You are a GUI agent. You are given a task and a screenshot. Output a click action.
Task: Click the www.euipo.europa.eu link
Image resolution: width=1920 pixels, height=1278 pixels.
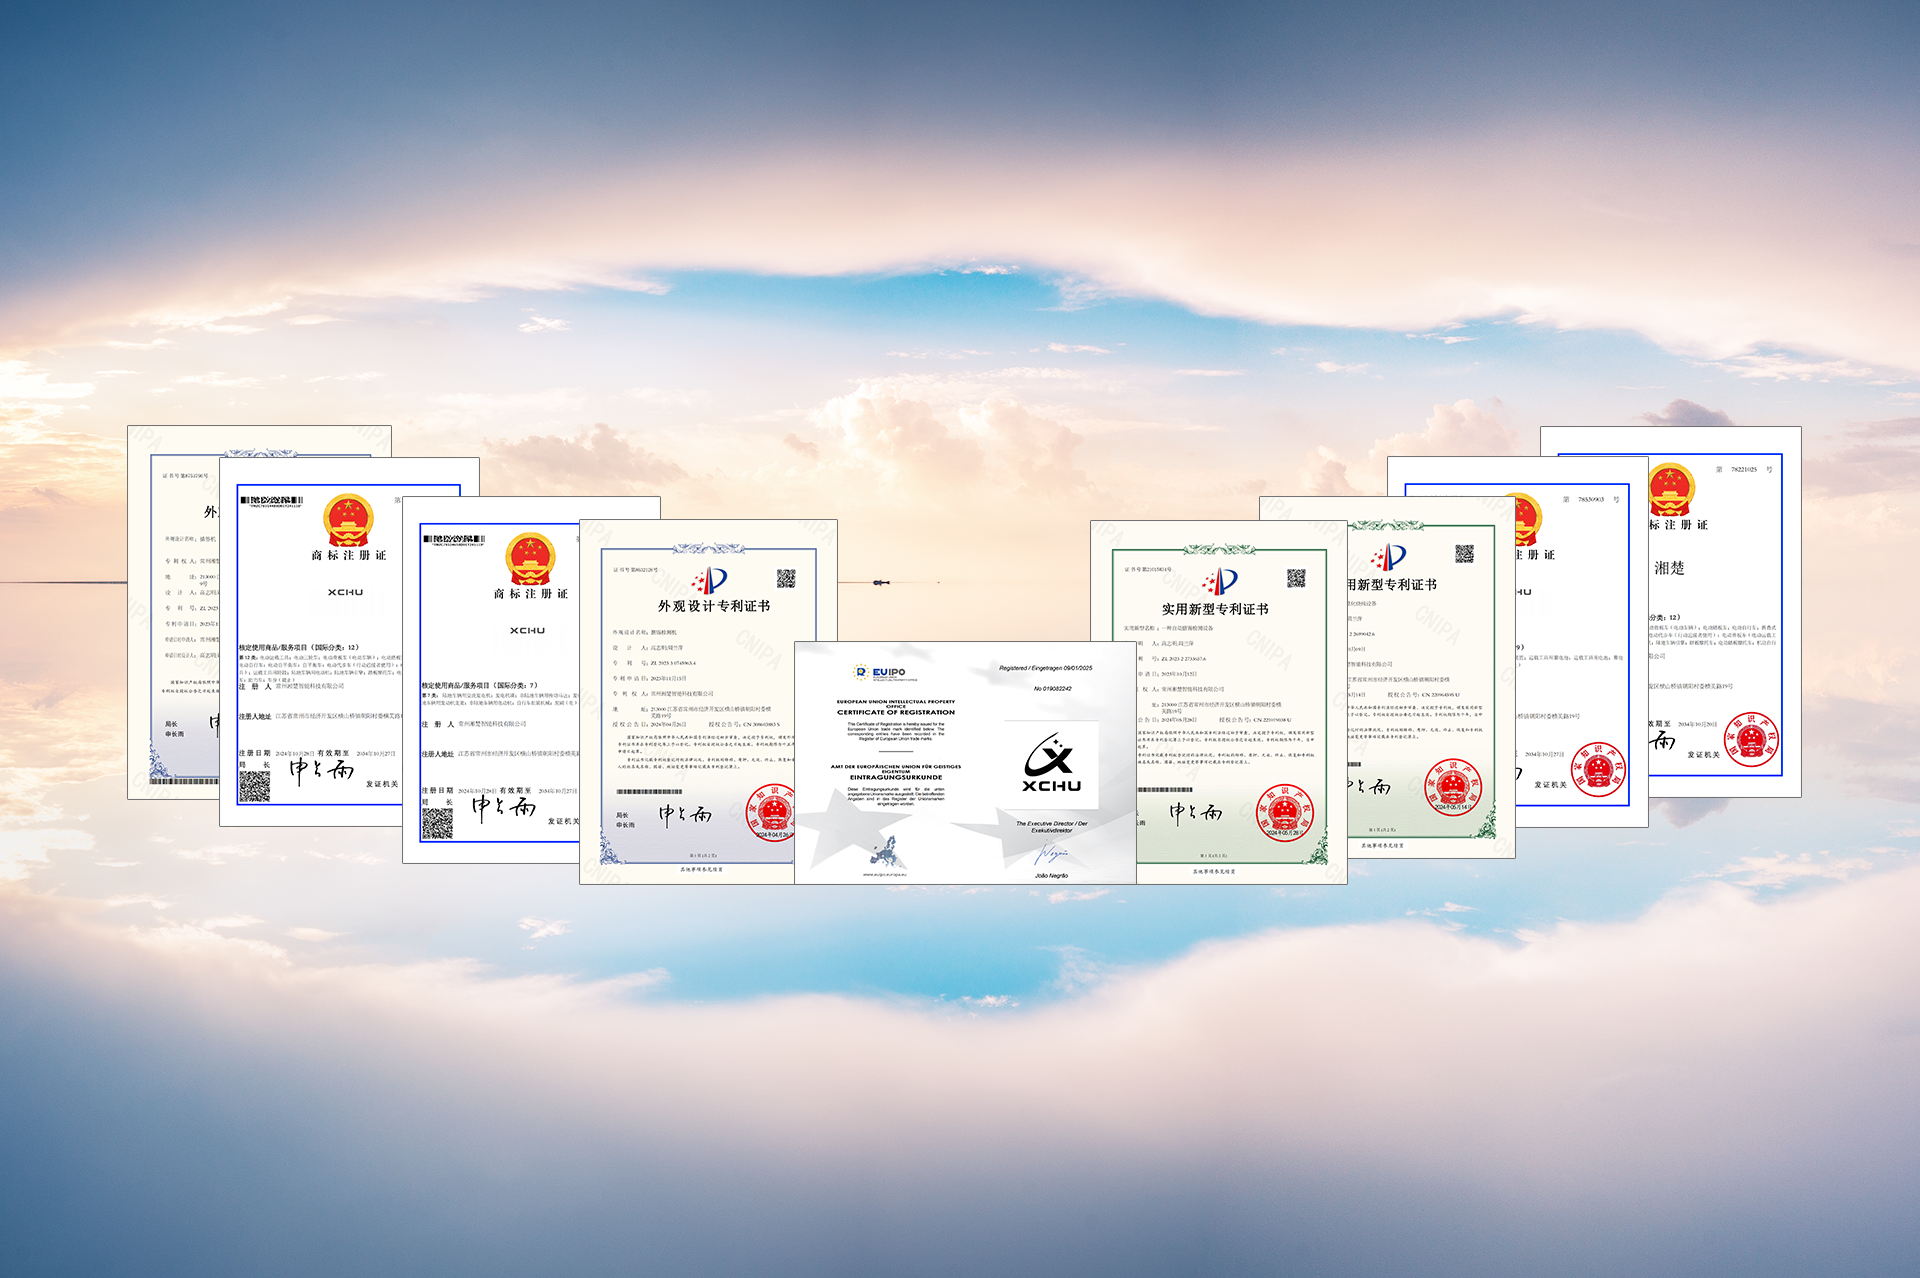tap(884, 875)
